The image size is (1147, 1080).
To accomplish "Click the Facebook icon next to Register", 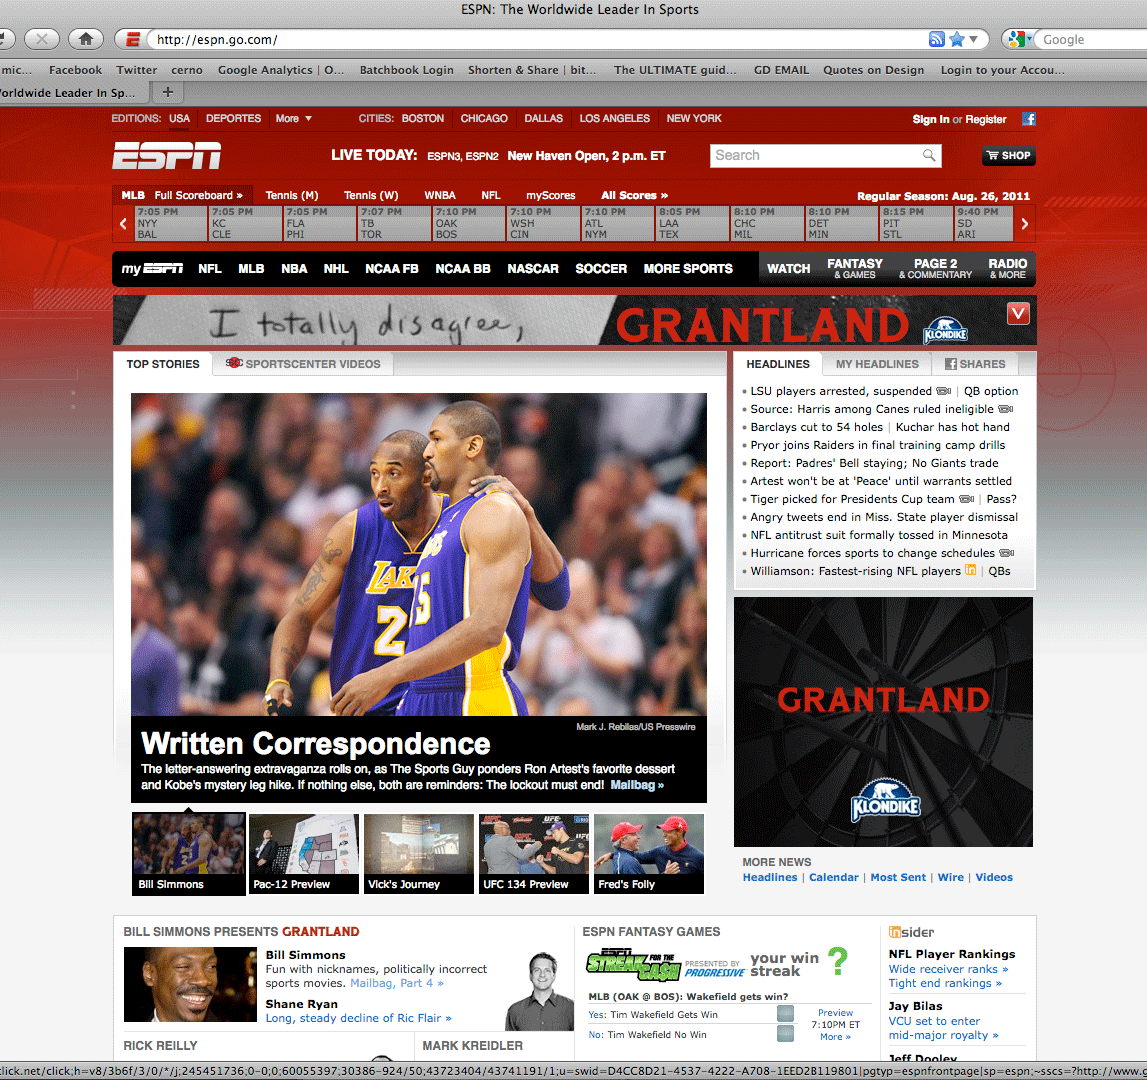I will (1028, 119).
